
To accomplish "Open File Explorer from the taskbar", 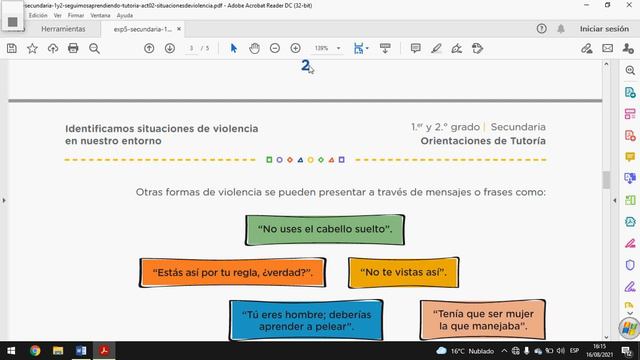I will pyautogui.click(x=58, y=351).
